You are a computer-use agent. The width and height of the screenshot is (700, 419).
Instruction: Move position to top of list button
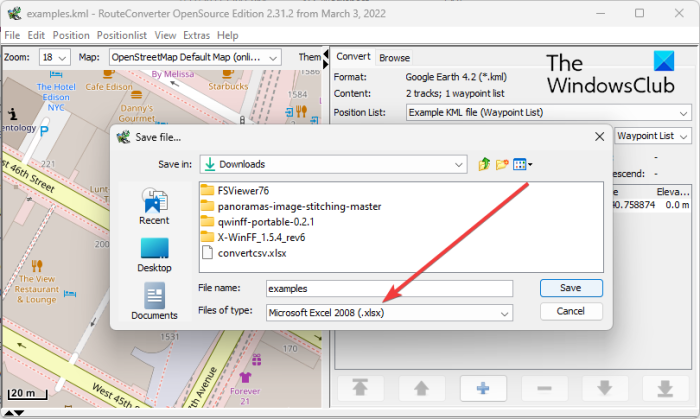[x=360, y=388]
